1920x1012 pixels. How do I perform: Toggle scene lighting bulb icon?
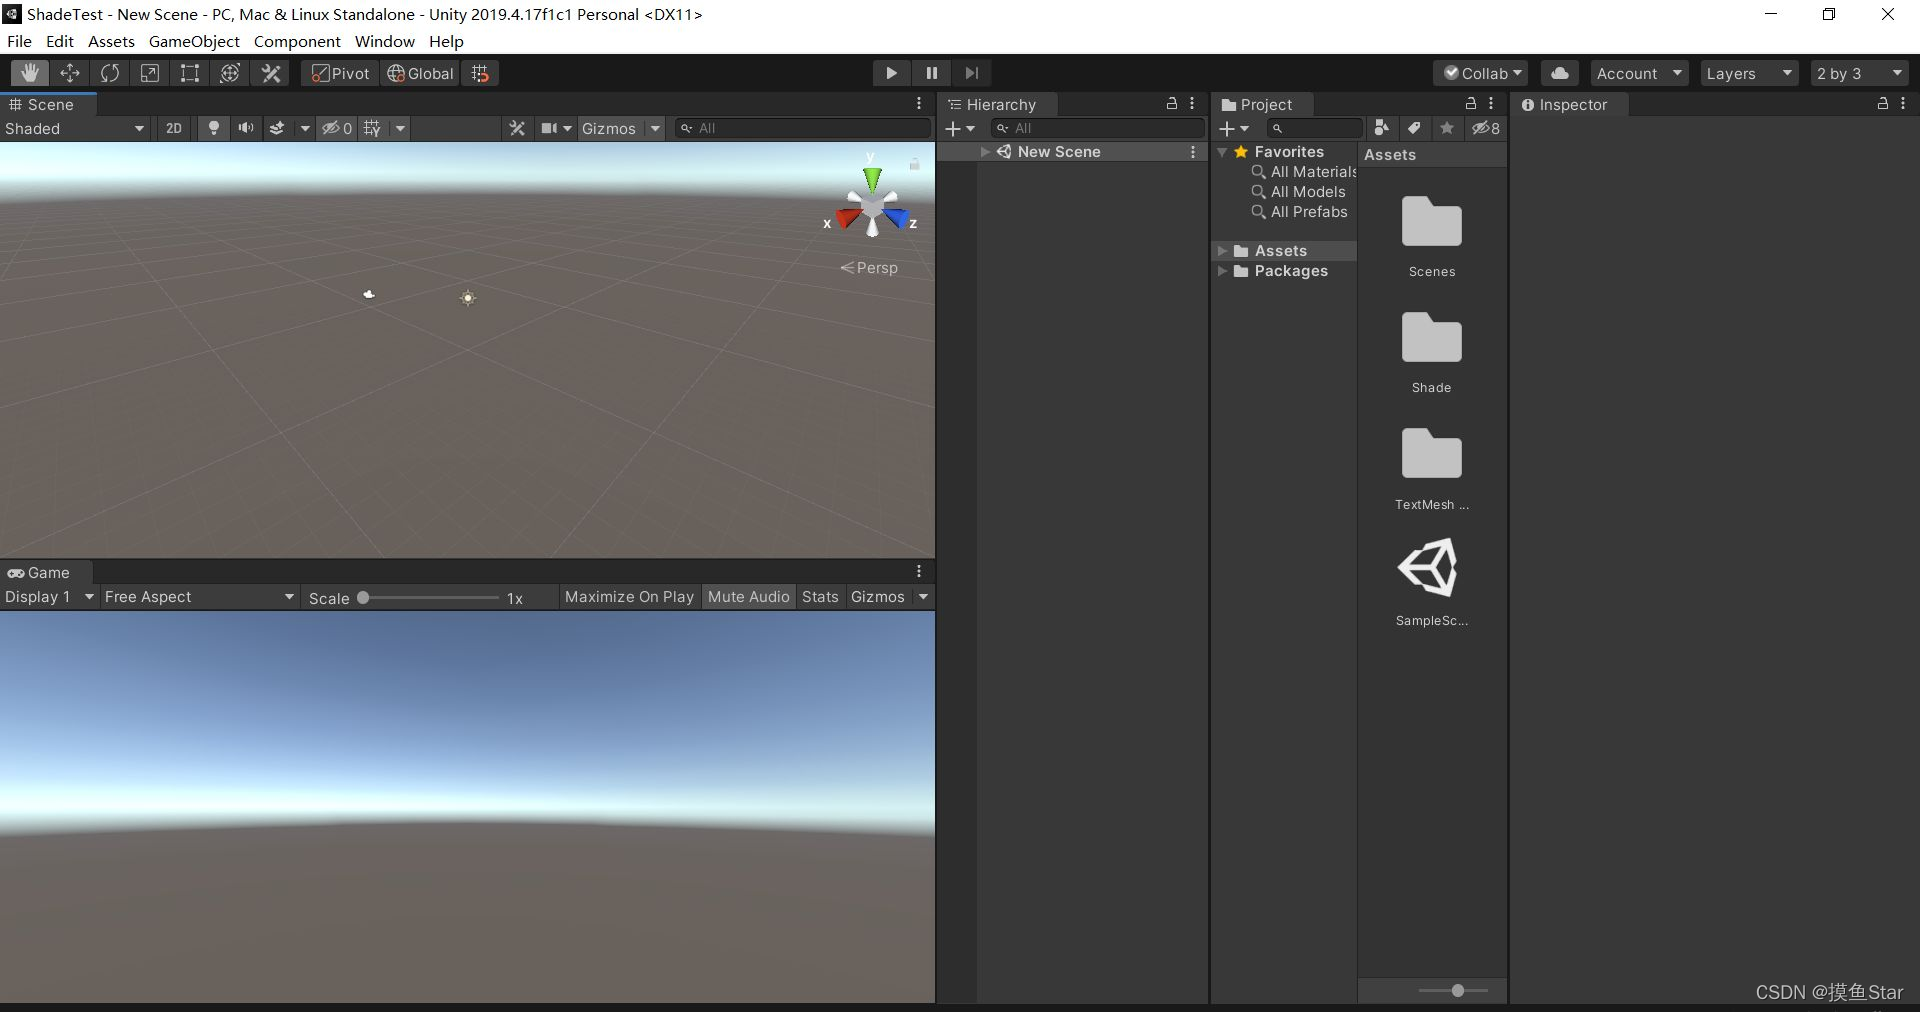tap(213, 128)
